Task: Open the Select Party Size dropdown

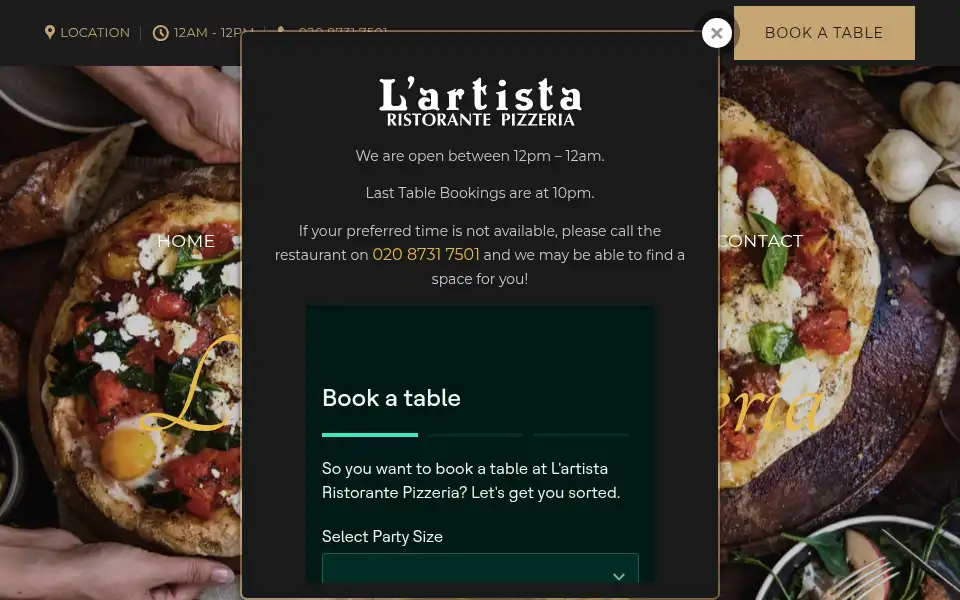Action: pyautogui.click(x=480, y=569)
